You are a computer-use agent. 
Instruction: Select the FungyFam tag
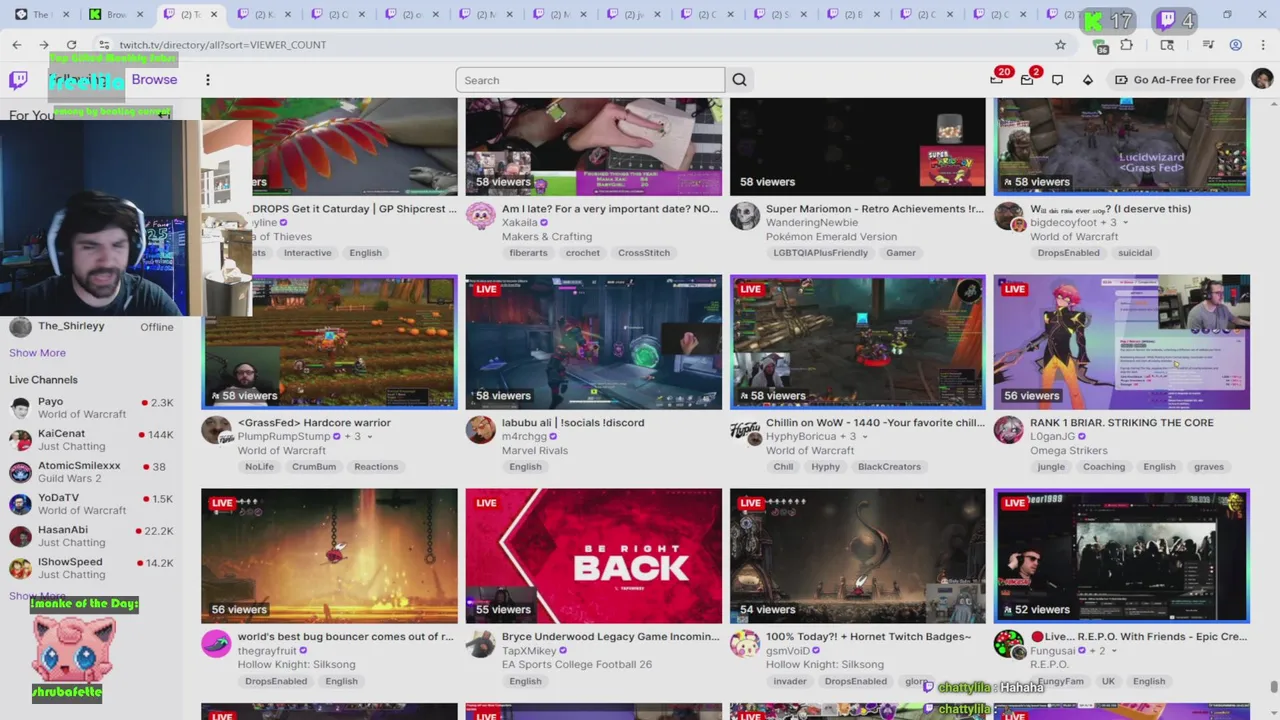tap(1060, 681)
